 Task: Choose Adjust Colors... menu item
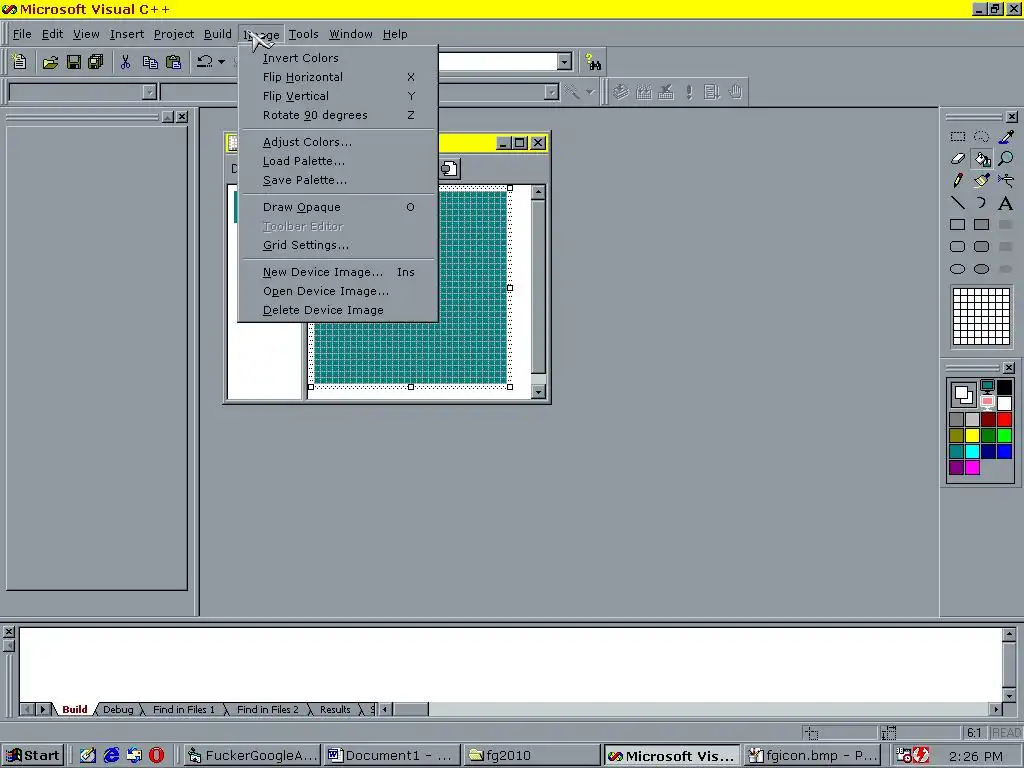point(338,142)
